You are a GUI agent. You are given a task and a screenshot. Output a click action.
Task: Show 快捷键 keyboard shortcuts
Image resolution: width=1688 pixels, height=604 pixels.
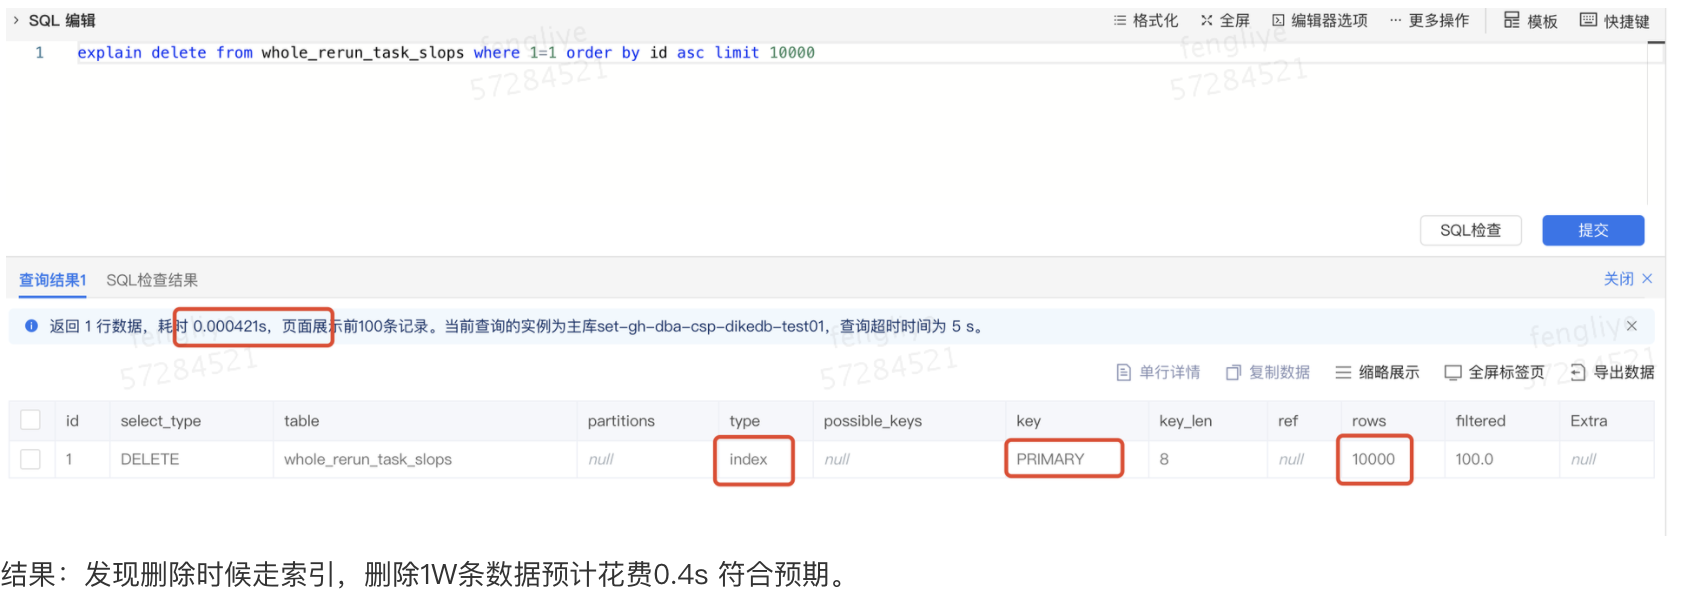coord(1614,20)
